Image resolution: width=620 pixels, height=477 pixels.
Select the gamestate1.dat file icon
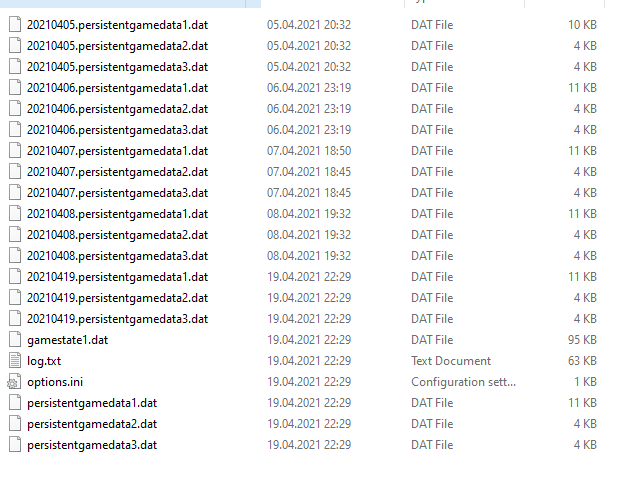click(x=15, y=340)
